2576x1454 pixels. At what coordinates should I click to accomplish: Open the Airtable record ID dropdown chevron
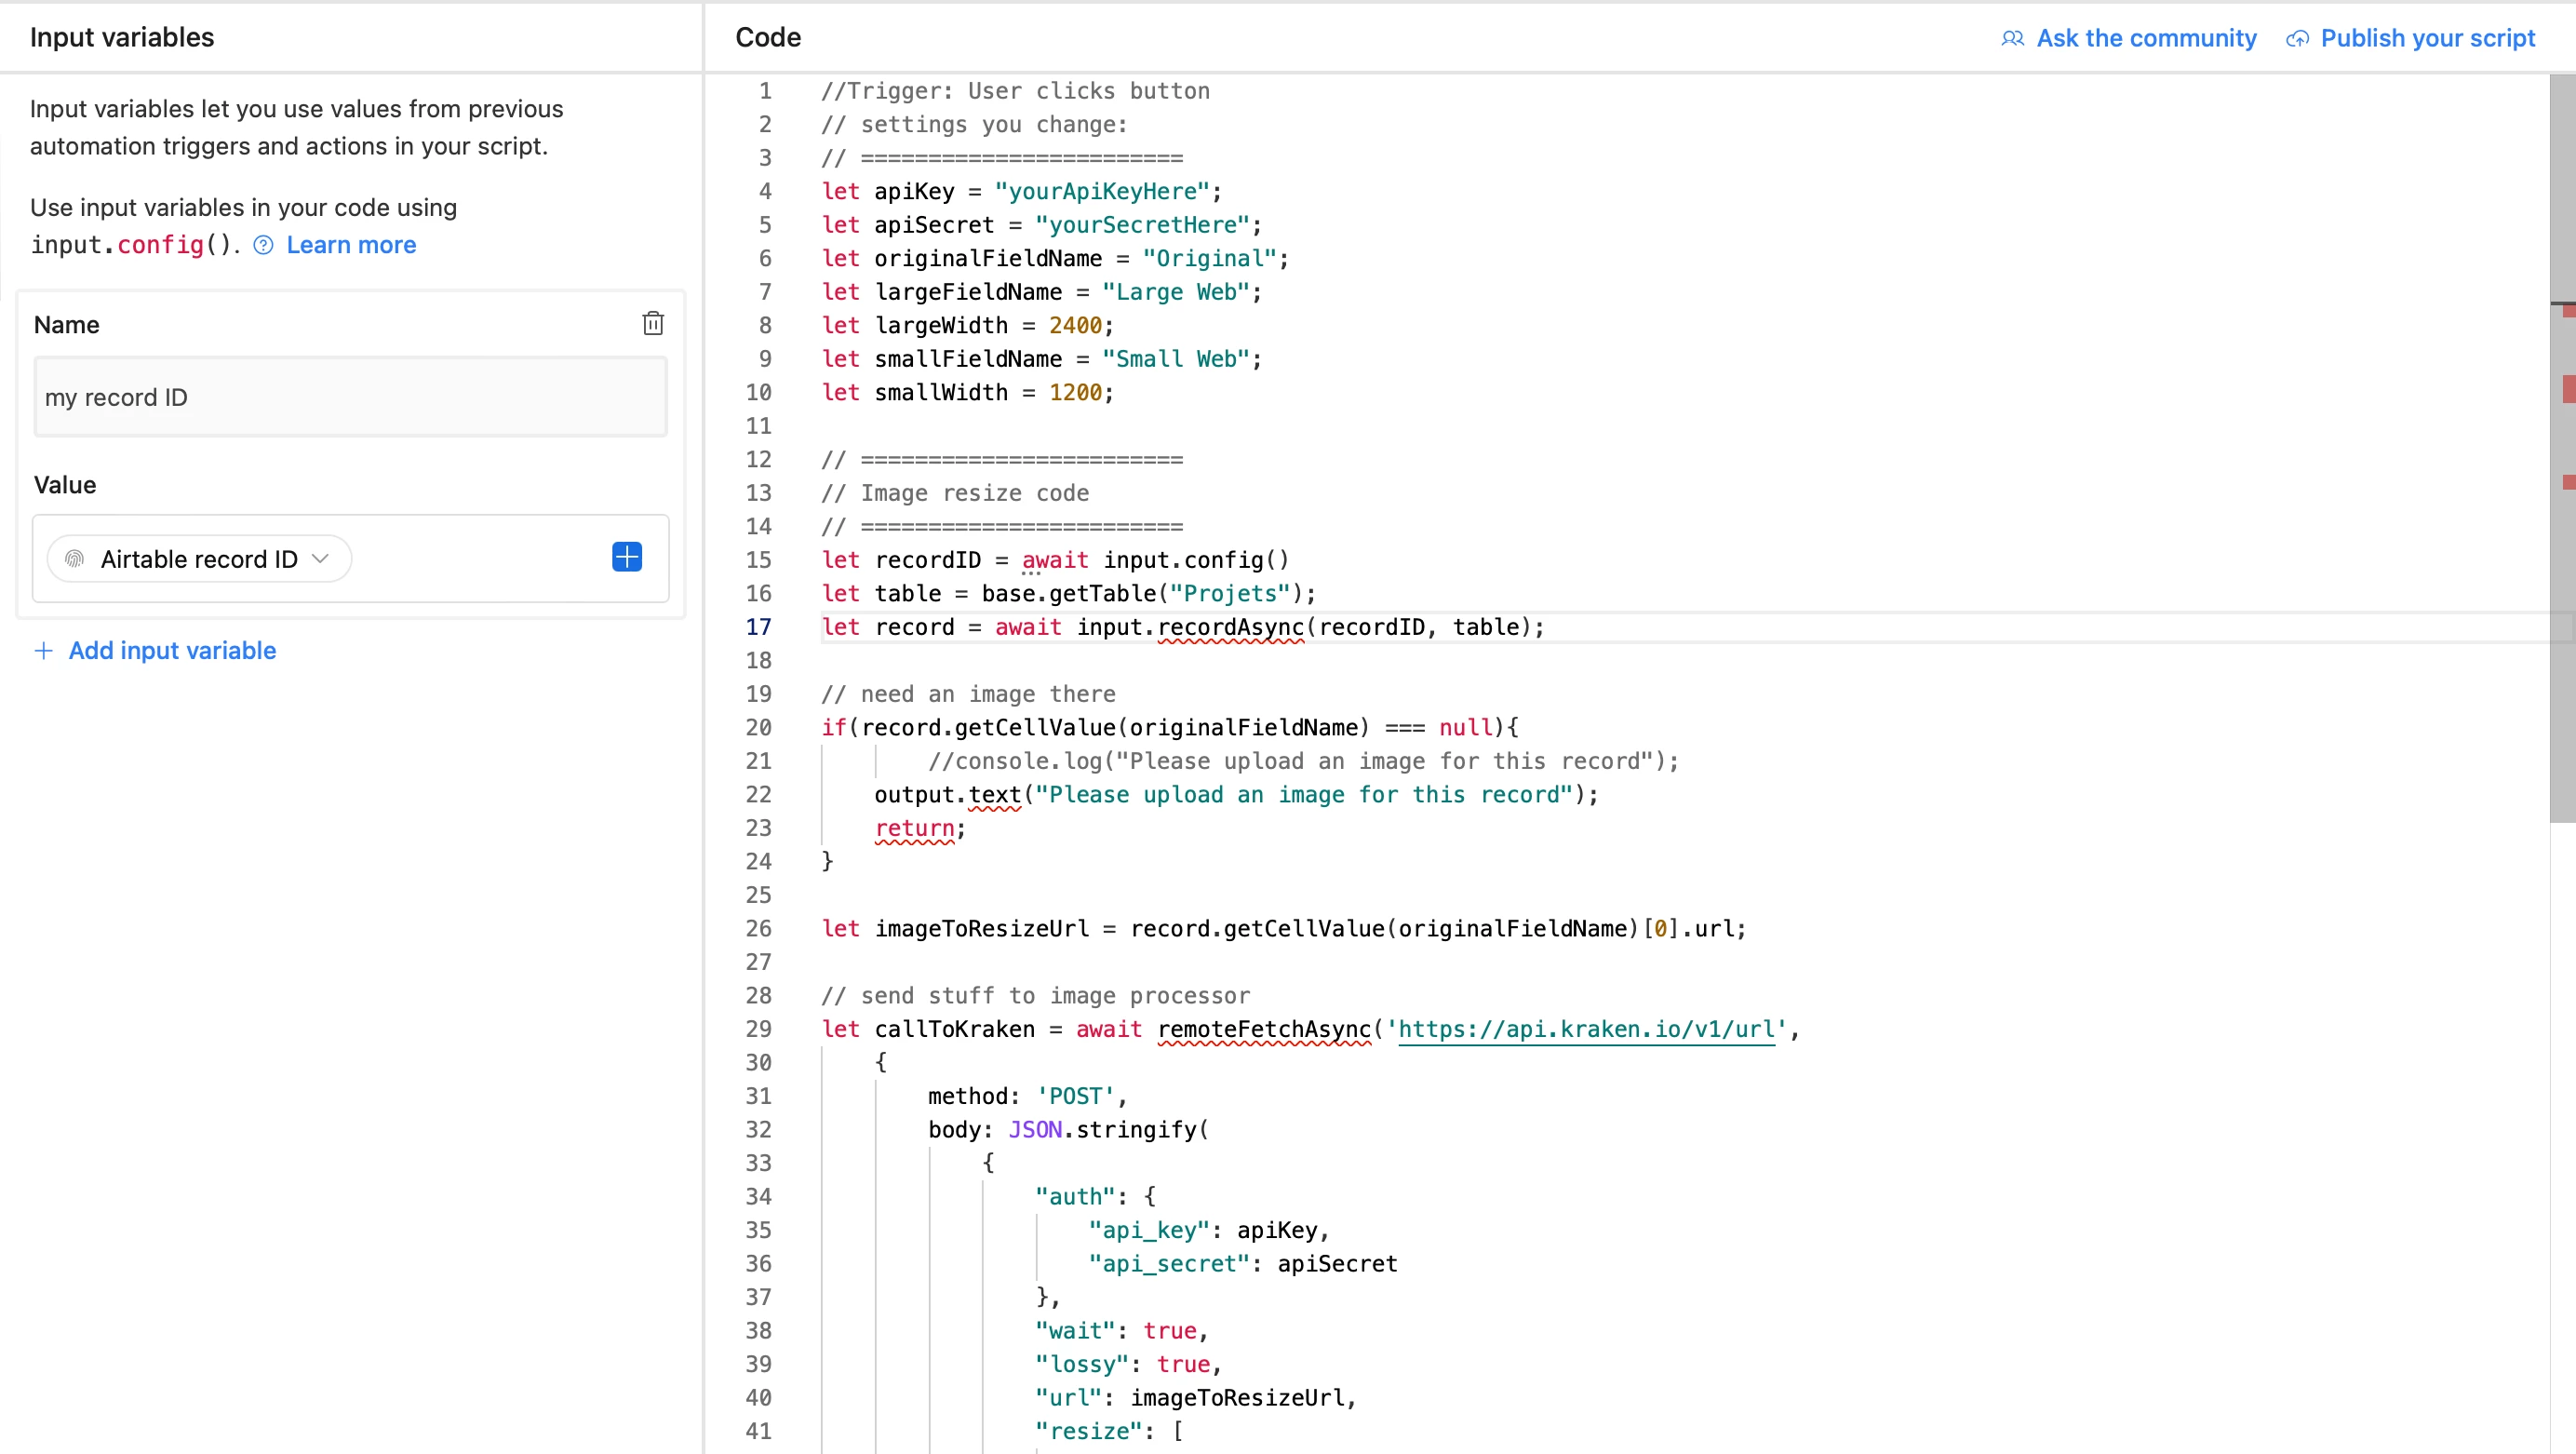coord(321,558)
